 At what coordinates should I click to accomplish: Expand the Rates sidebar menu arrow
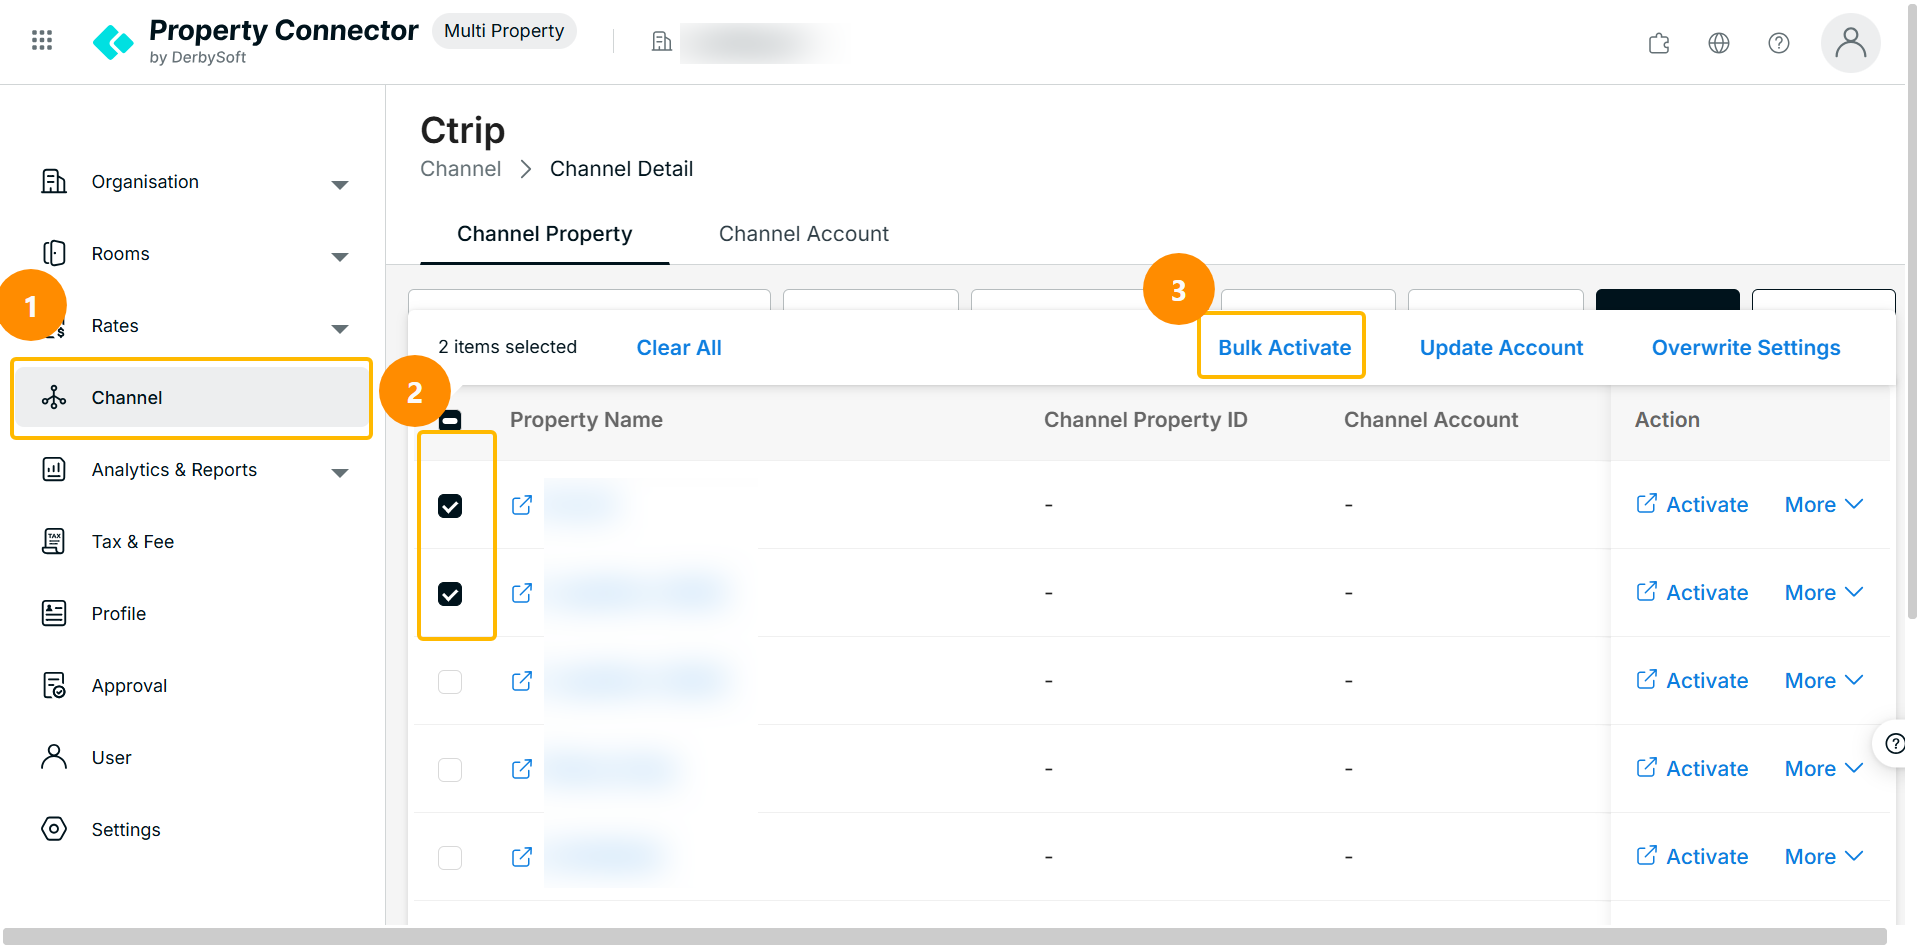340,329
